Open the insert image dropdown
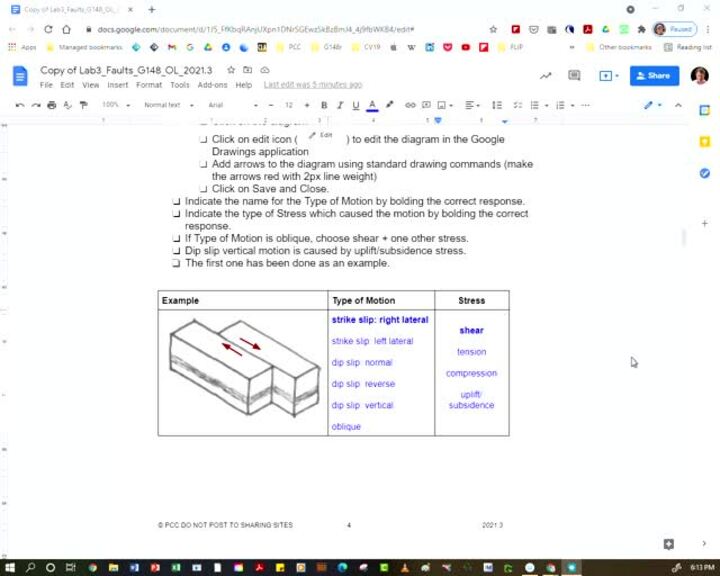The width and height of the screenshot is (720, 576). (x=444, y=105)
